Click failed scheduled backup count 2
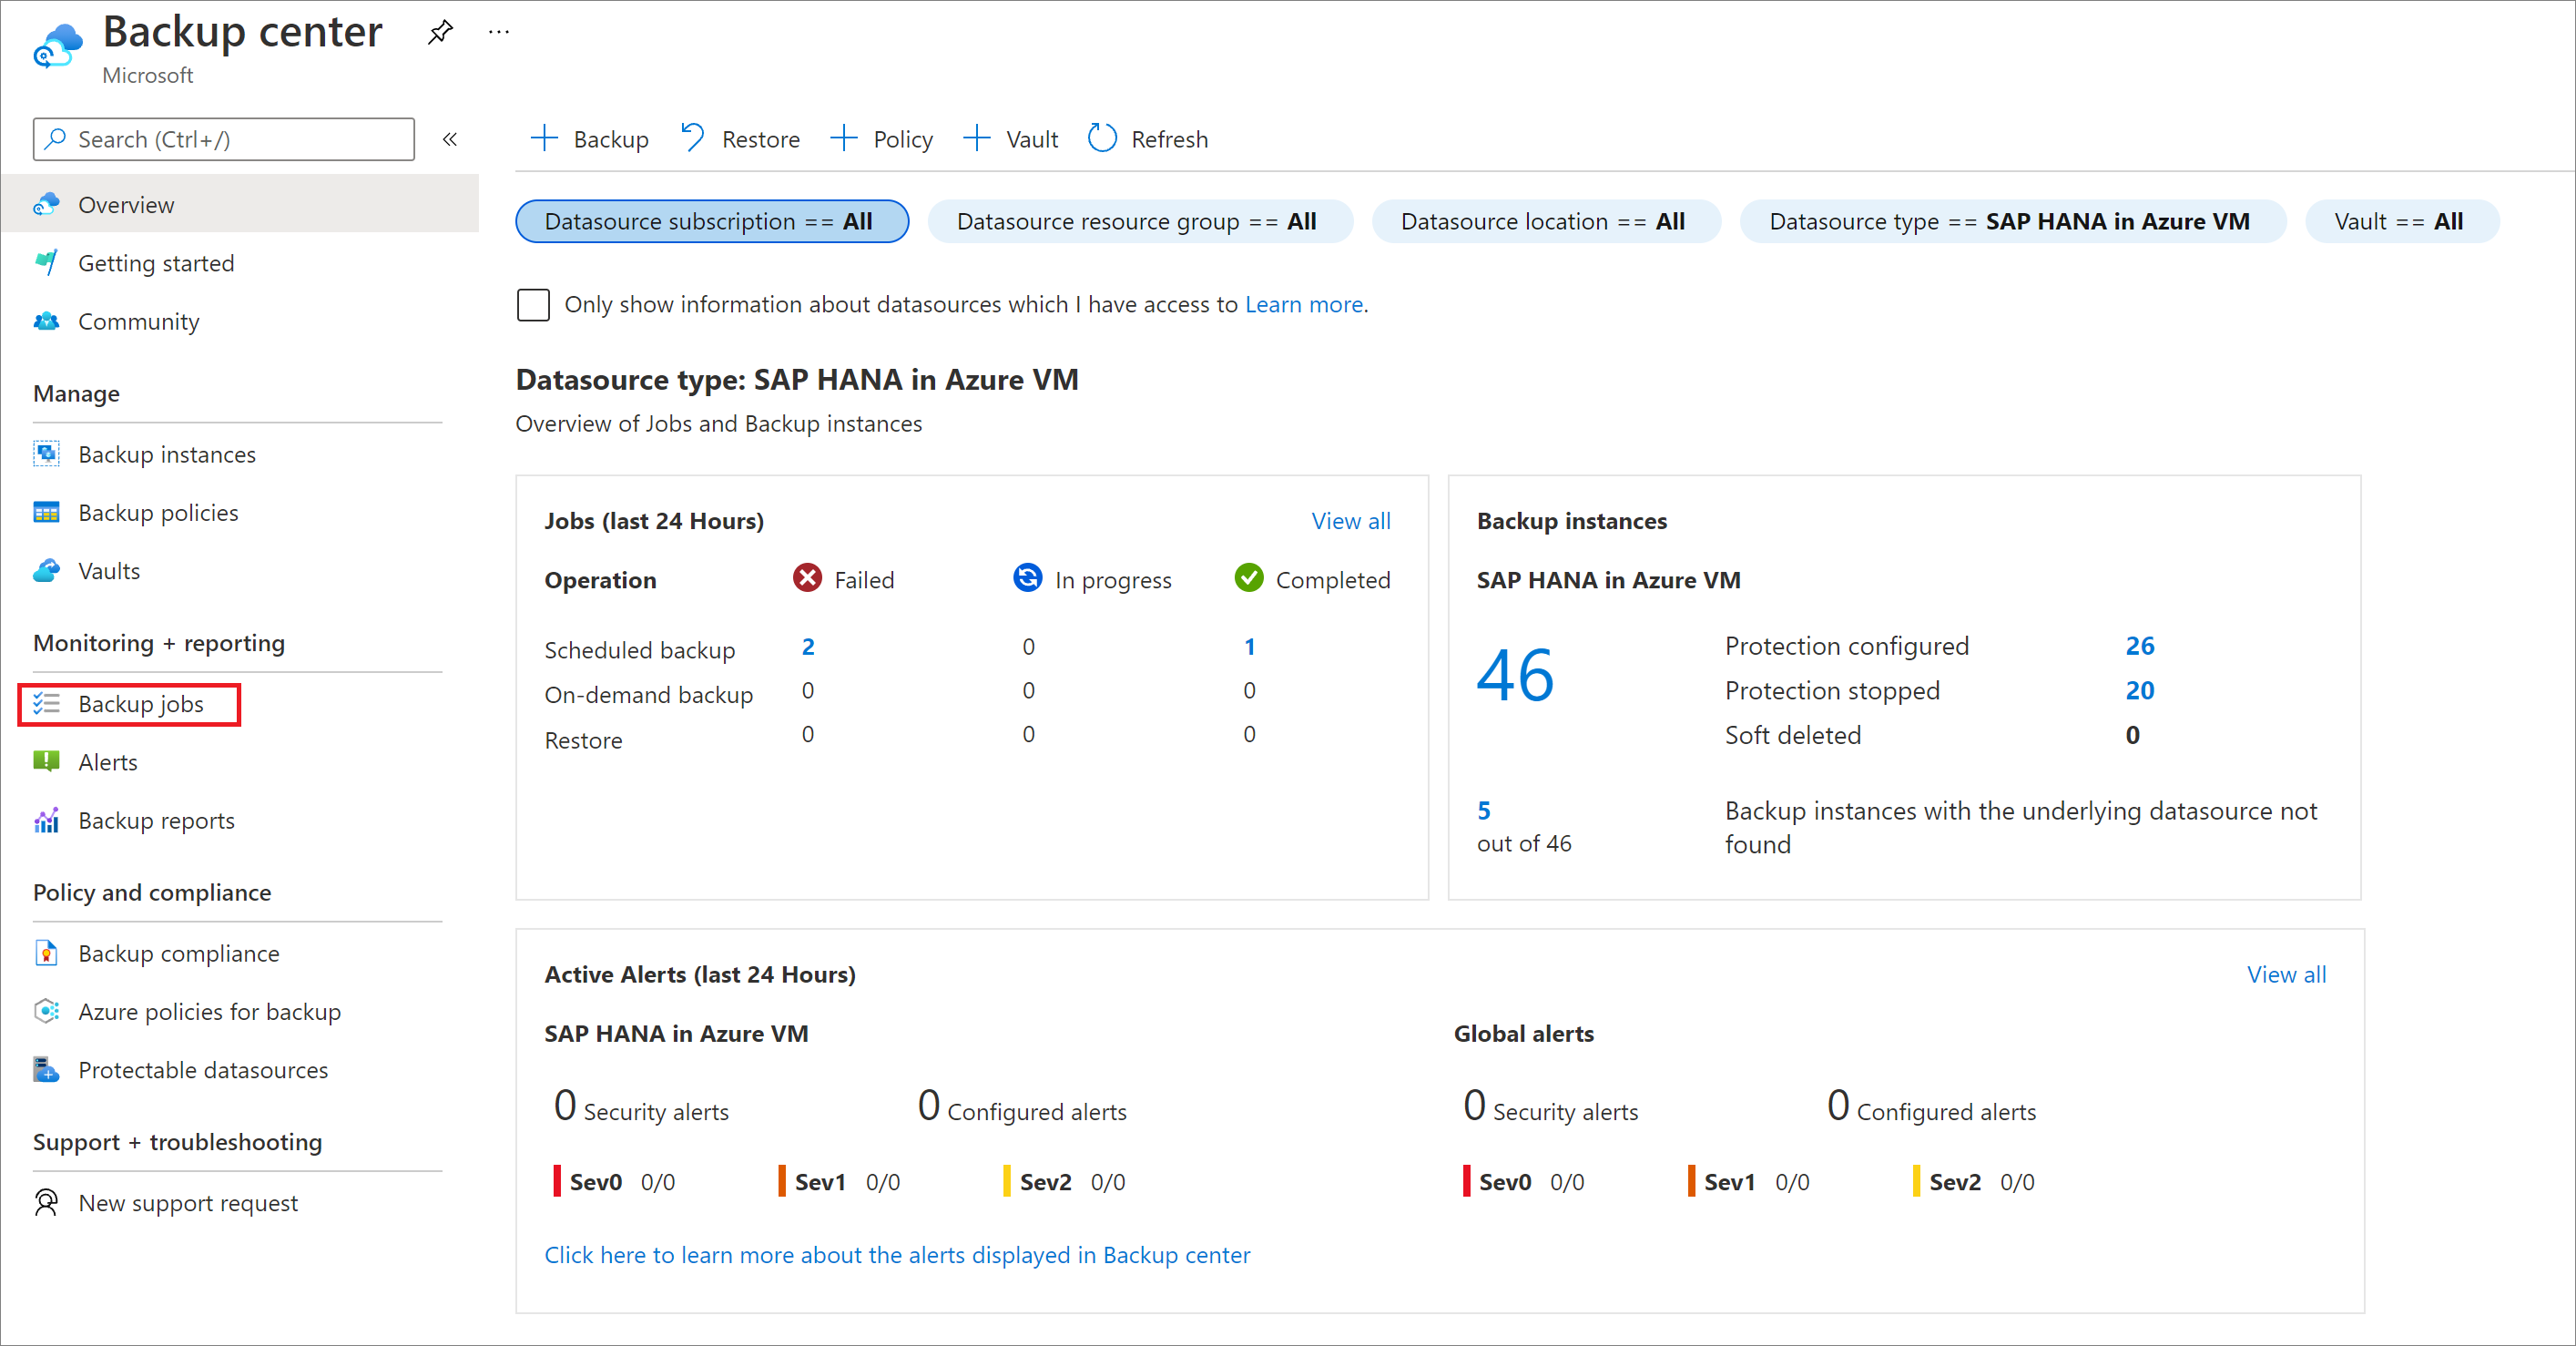The width and height of the screenshot is (2576, 1346). (x=808, y=649)
